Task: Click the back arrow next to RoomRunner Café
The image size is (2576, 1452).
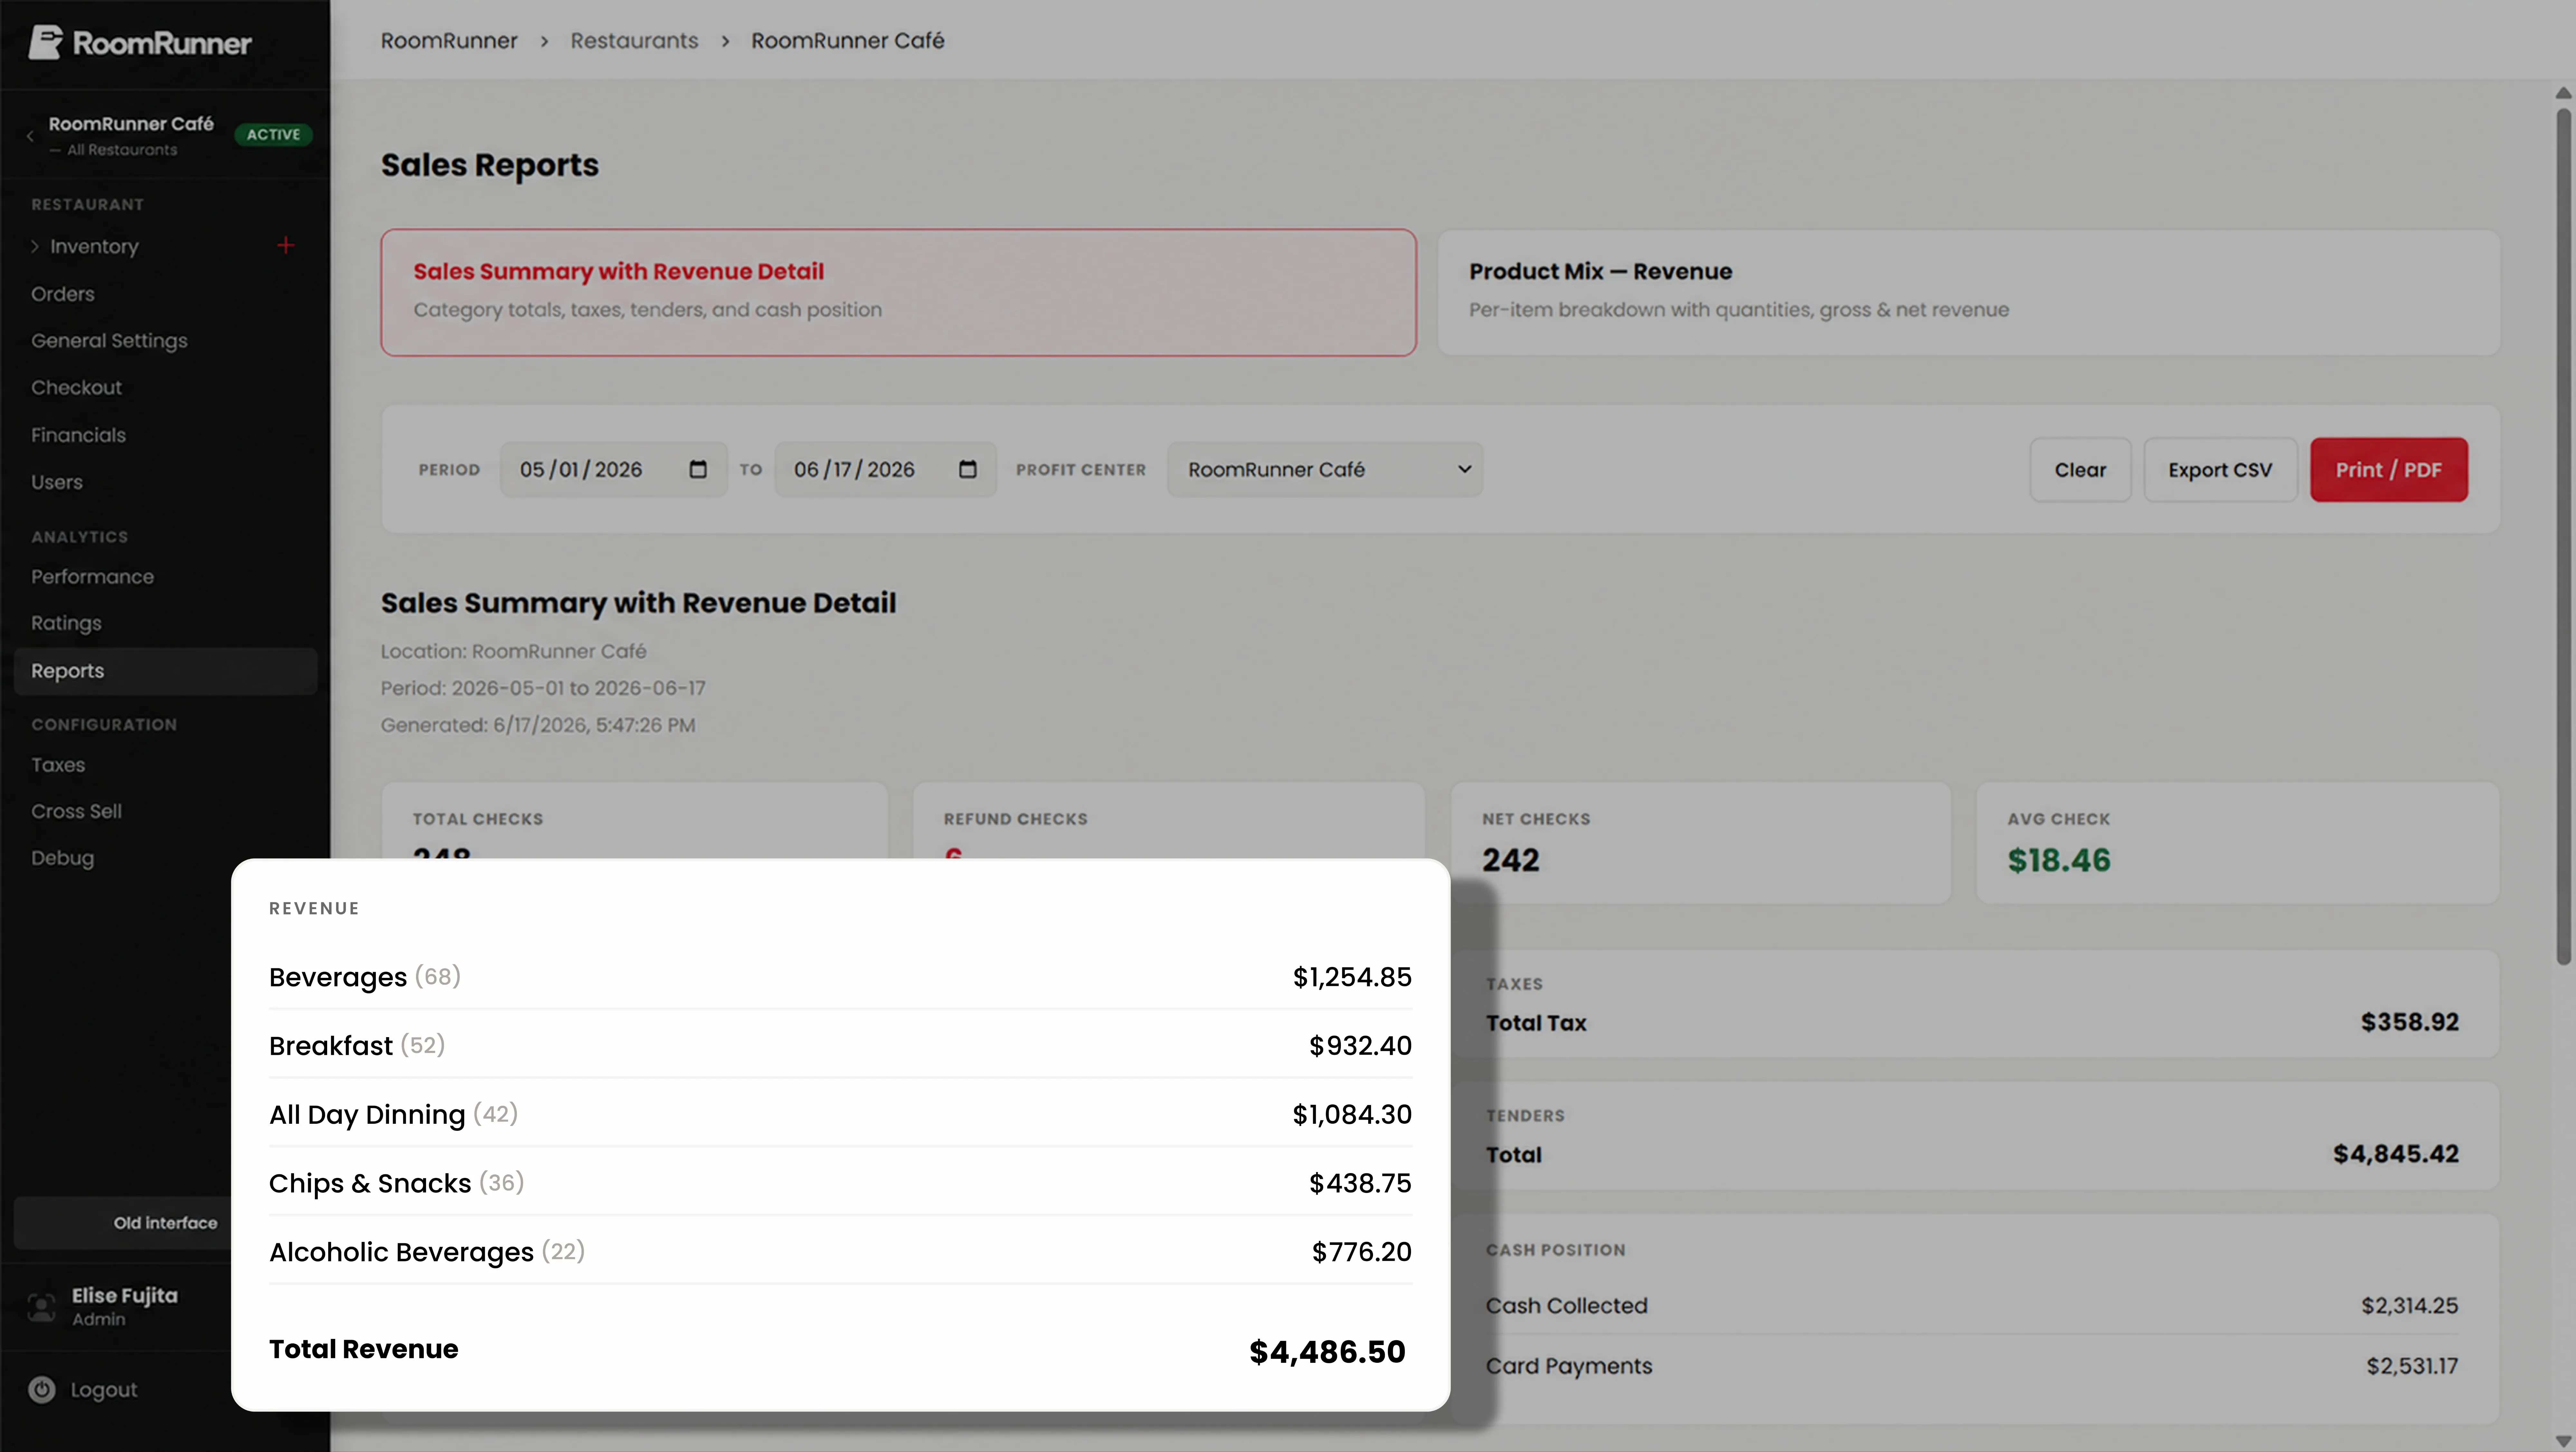Action: pyautogui.click(x=30, y=136)
